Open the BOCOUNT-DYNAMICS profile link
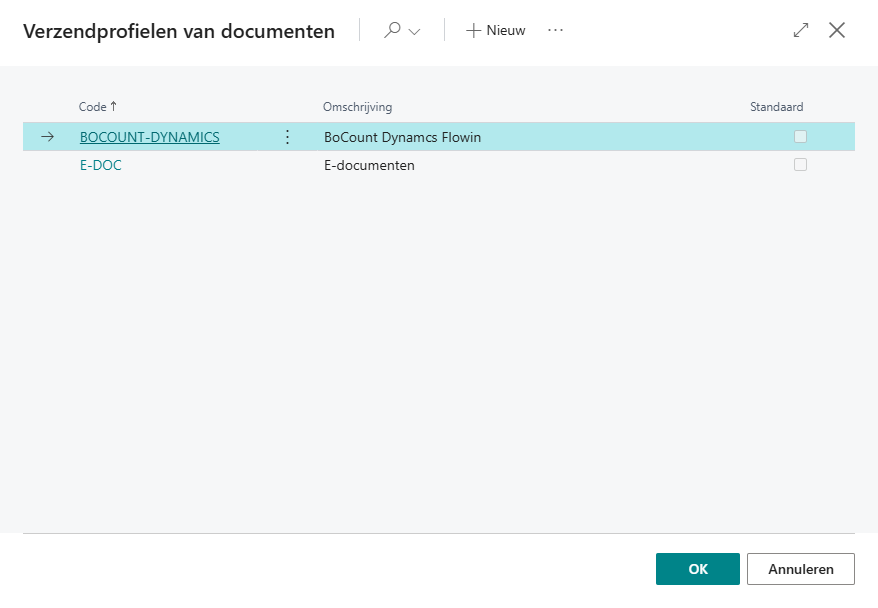 (x=150, y=137)
